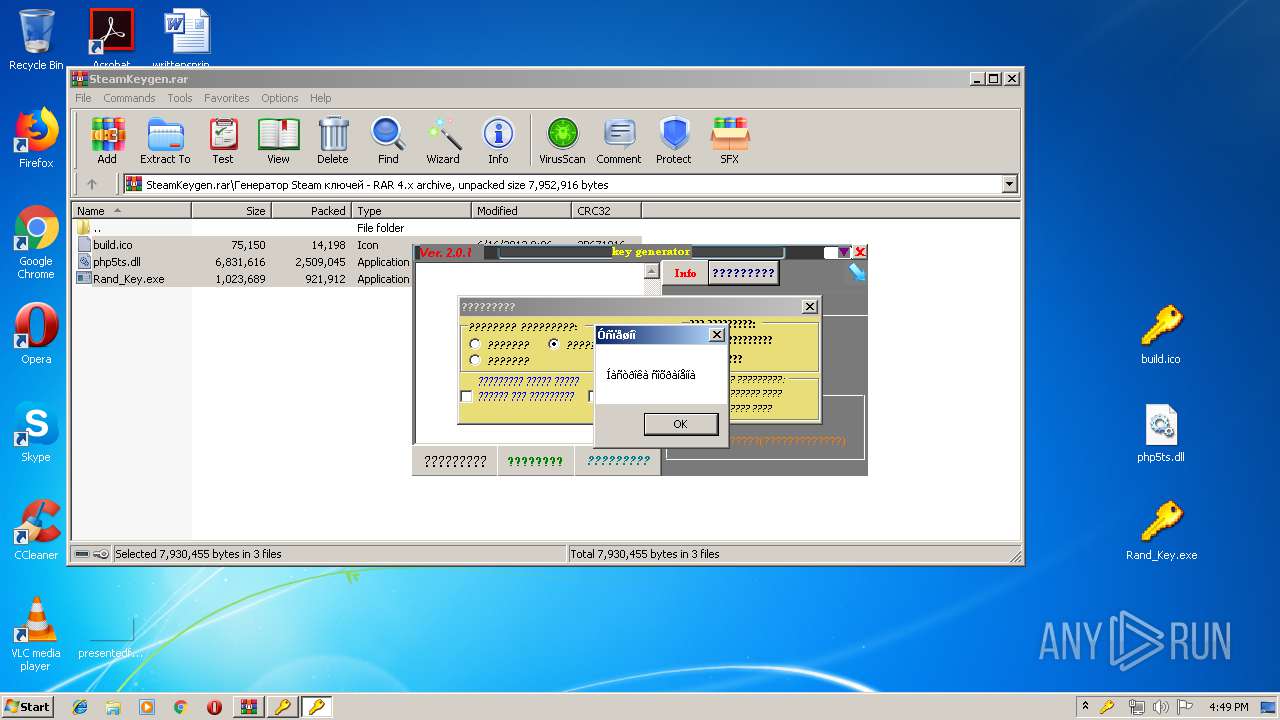Click the Protect shield icon

pyautogui.click(x=674, y=141)
